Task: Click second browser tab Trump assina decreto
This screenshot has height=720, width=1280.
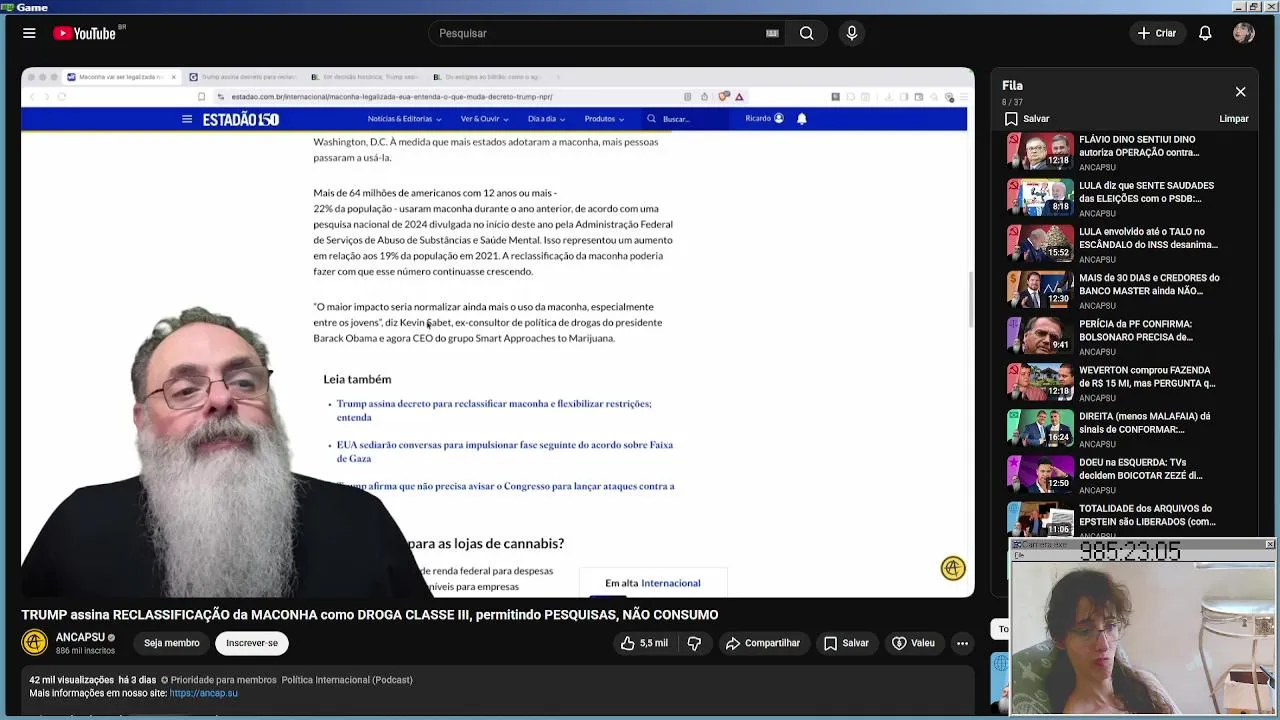Action: (245, 77)
